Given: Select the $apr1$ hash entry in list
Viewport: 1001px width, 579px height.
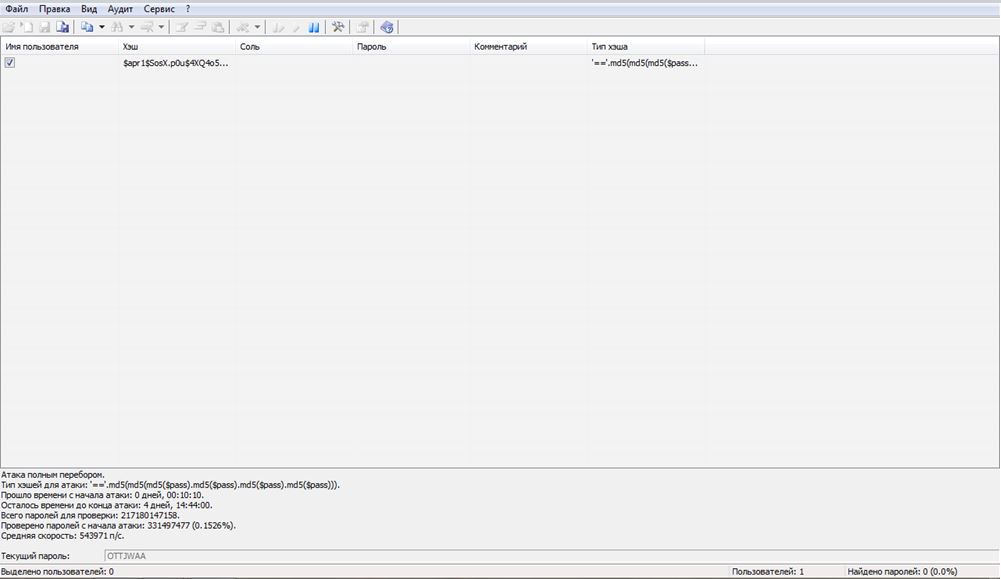Looking at the screenshot, I should click(175, 63).
